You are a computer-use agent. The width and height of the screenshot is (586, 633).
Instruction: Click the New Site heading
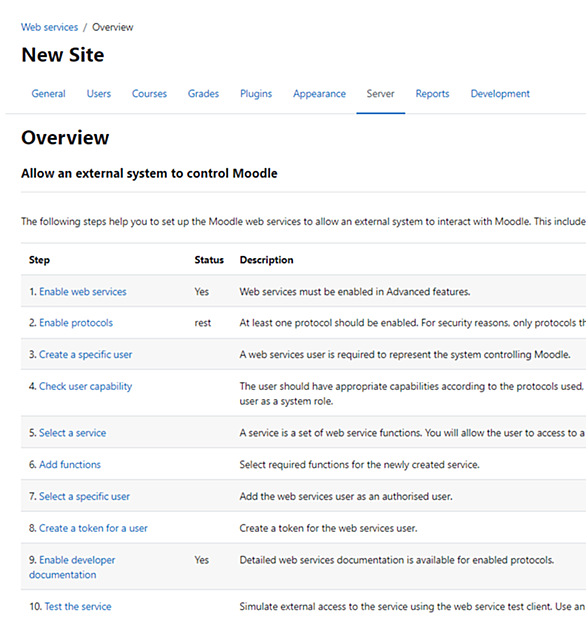click(x=63, y=55)
